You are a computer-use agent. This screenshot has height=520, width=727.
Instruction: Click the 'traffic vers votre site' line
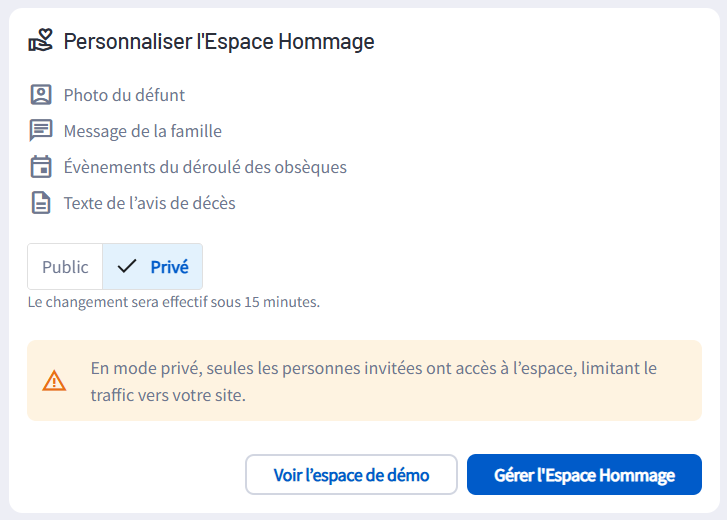[x=167, y=395]
